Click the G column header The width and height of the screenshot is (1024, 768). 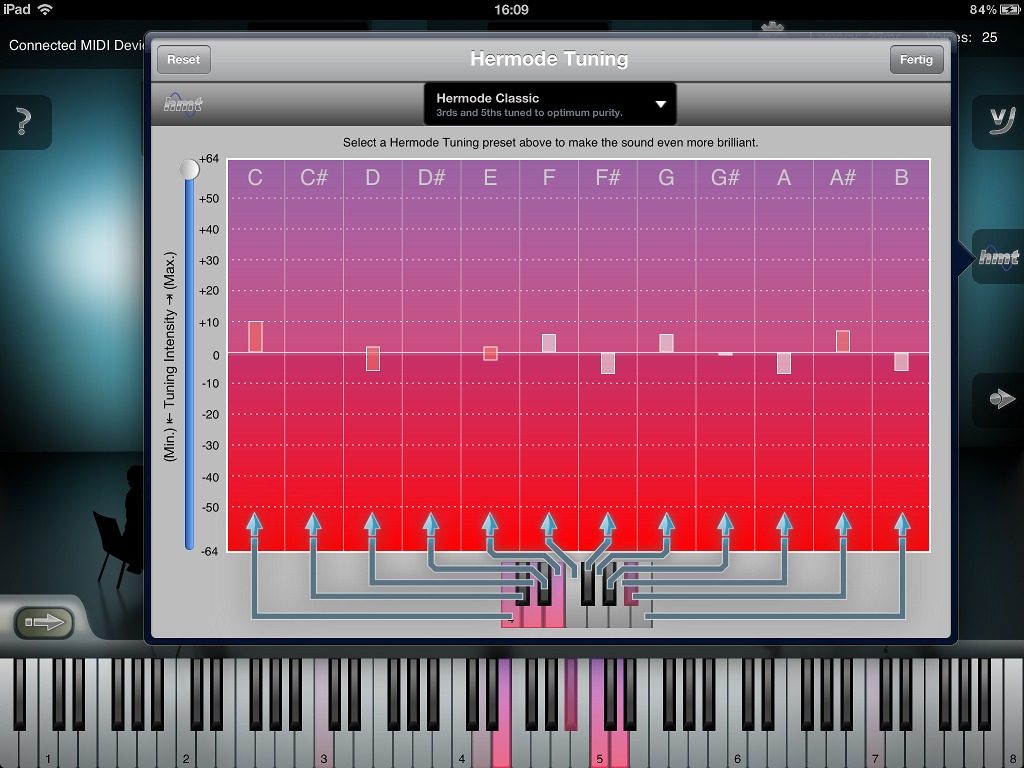[x=666, y=177]
